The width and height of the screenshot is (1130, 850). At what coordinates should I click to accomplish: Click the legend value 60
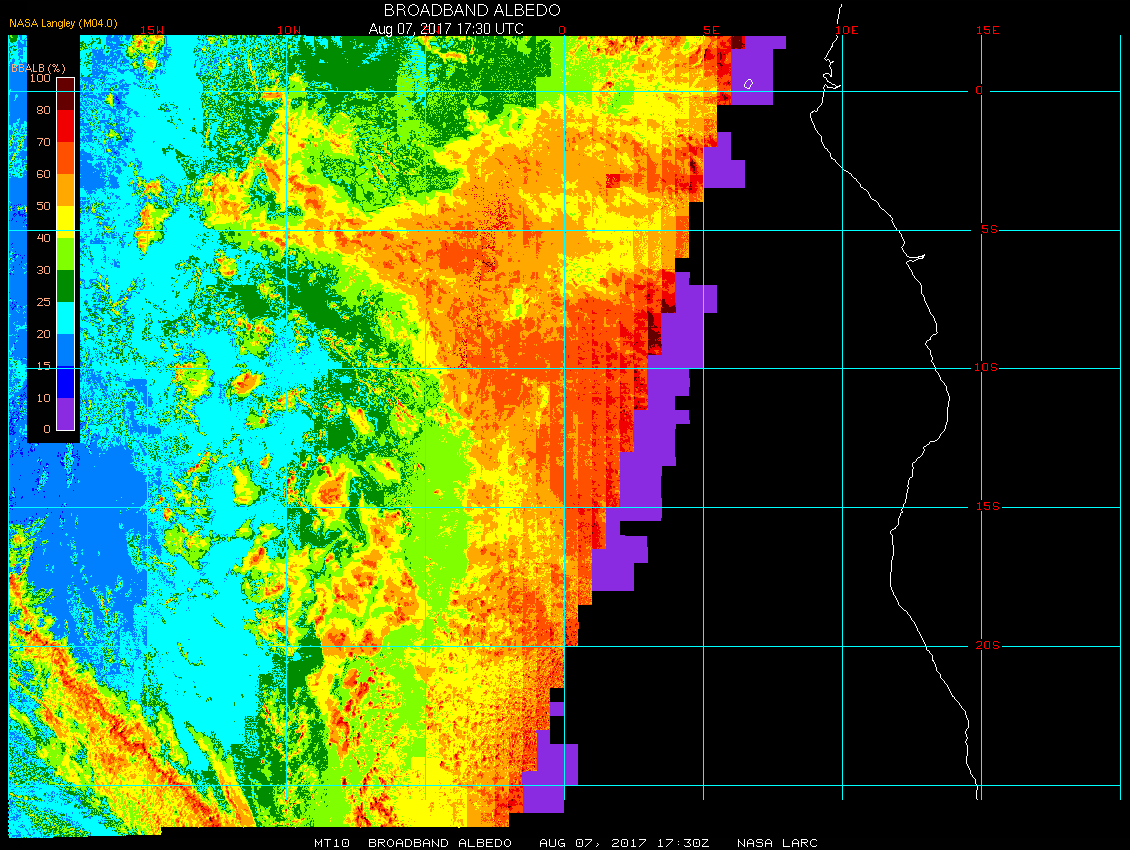[43, 174]
